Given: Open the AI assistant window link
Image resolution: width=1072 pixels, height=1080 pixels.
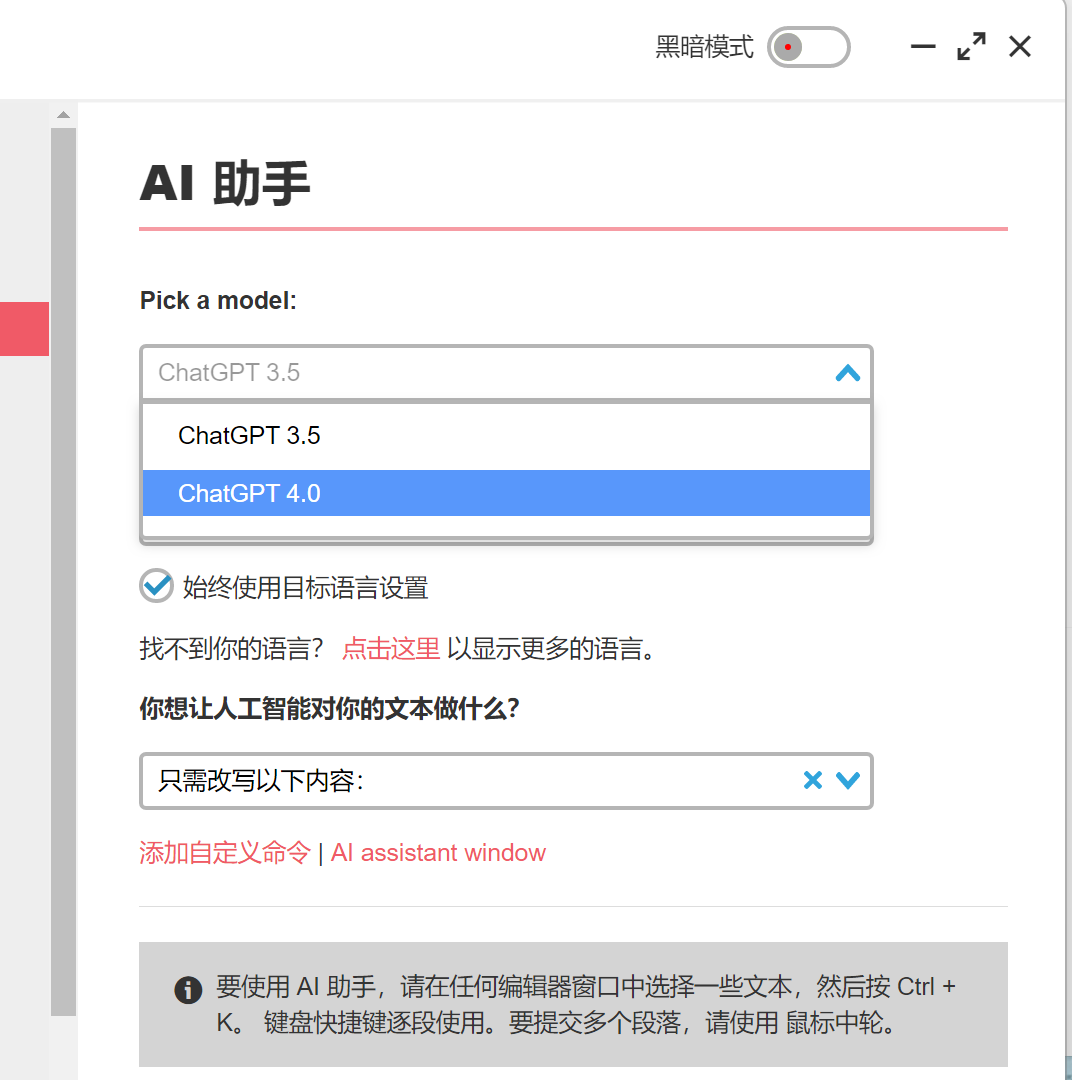Looking at the screenshot, I should point(438,853).
